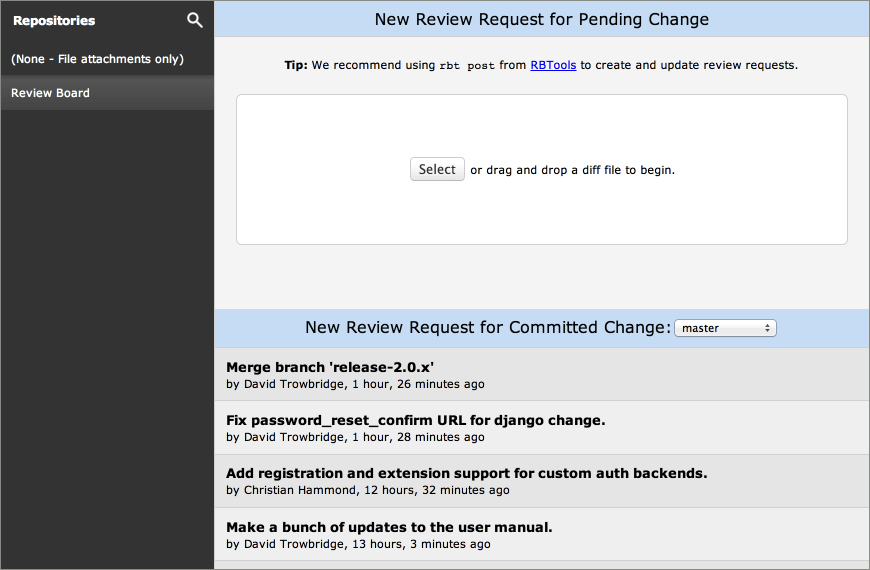
Task: Click the diff file drag and drop area
Action: [x=542, y=169]
